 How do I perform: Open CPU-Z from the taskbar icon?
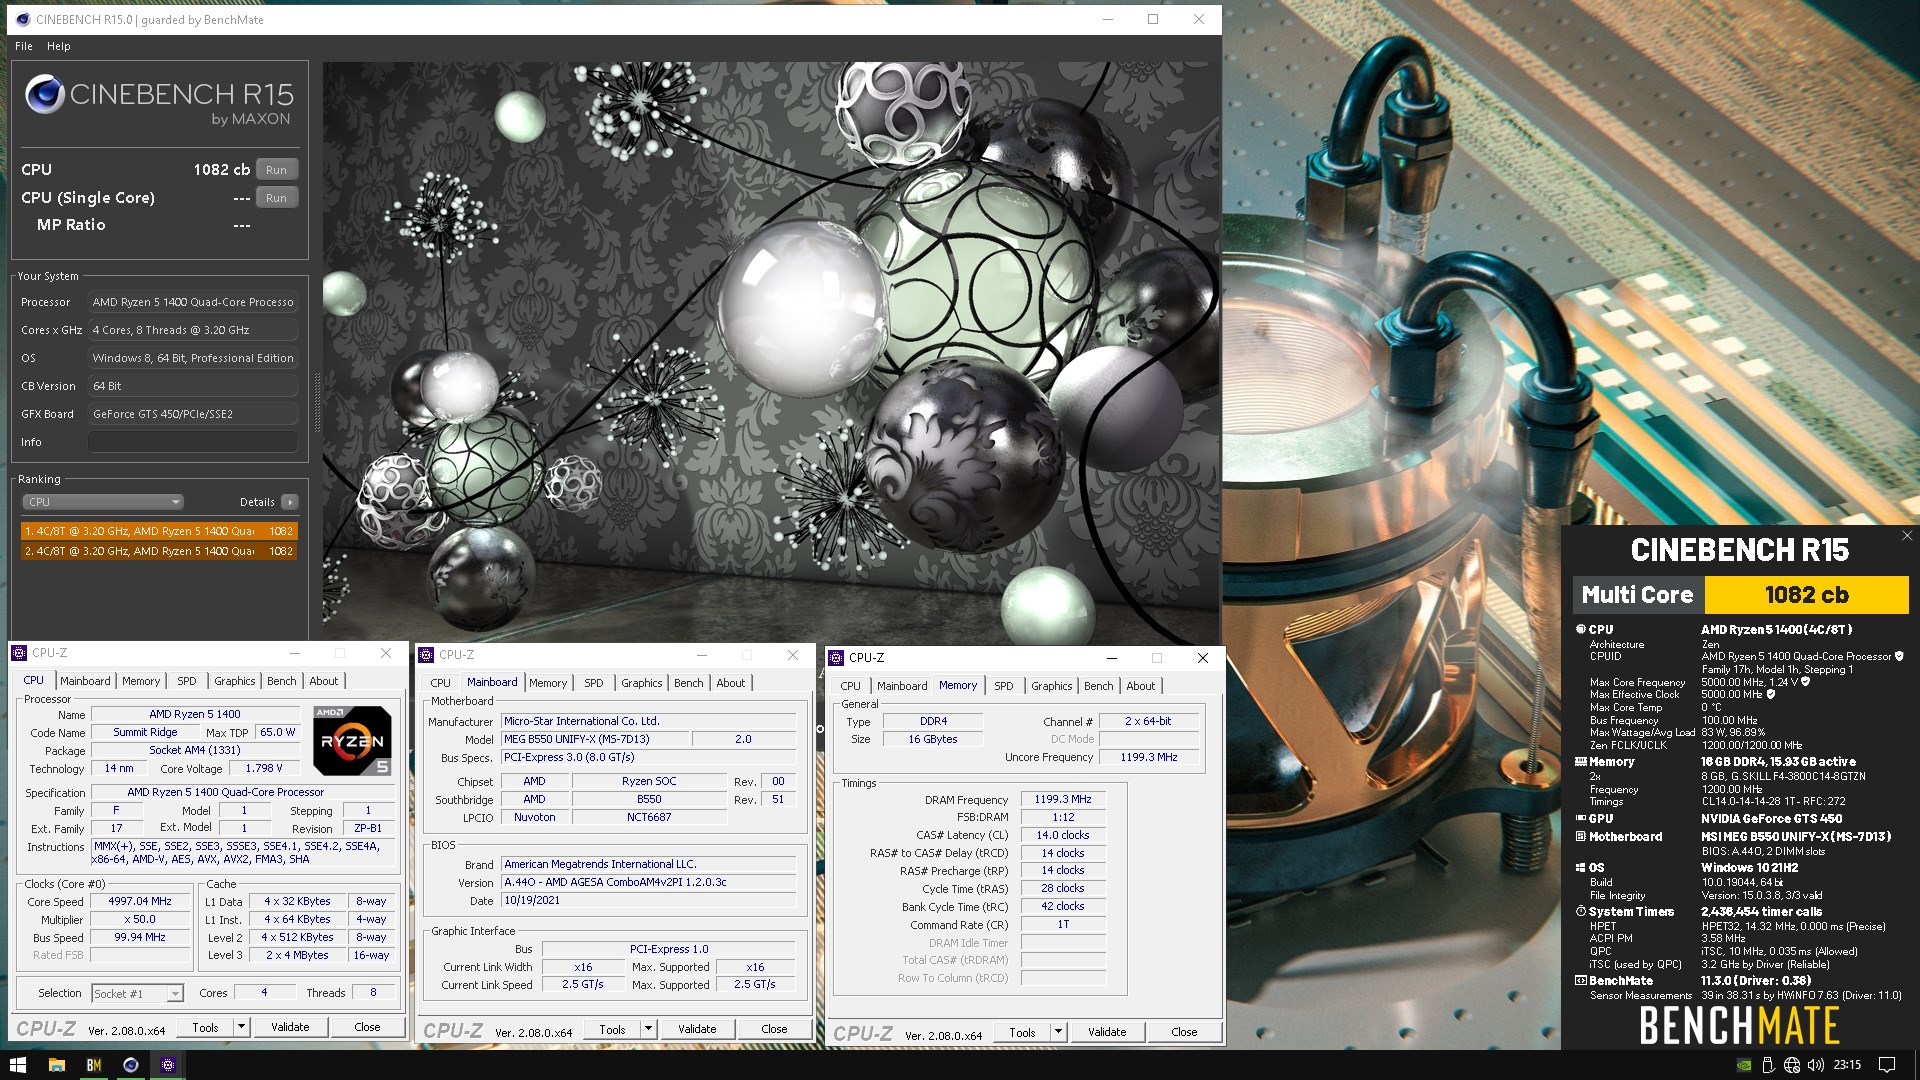pos(168,1065)
